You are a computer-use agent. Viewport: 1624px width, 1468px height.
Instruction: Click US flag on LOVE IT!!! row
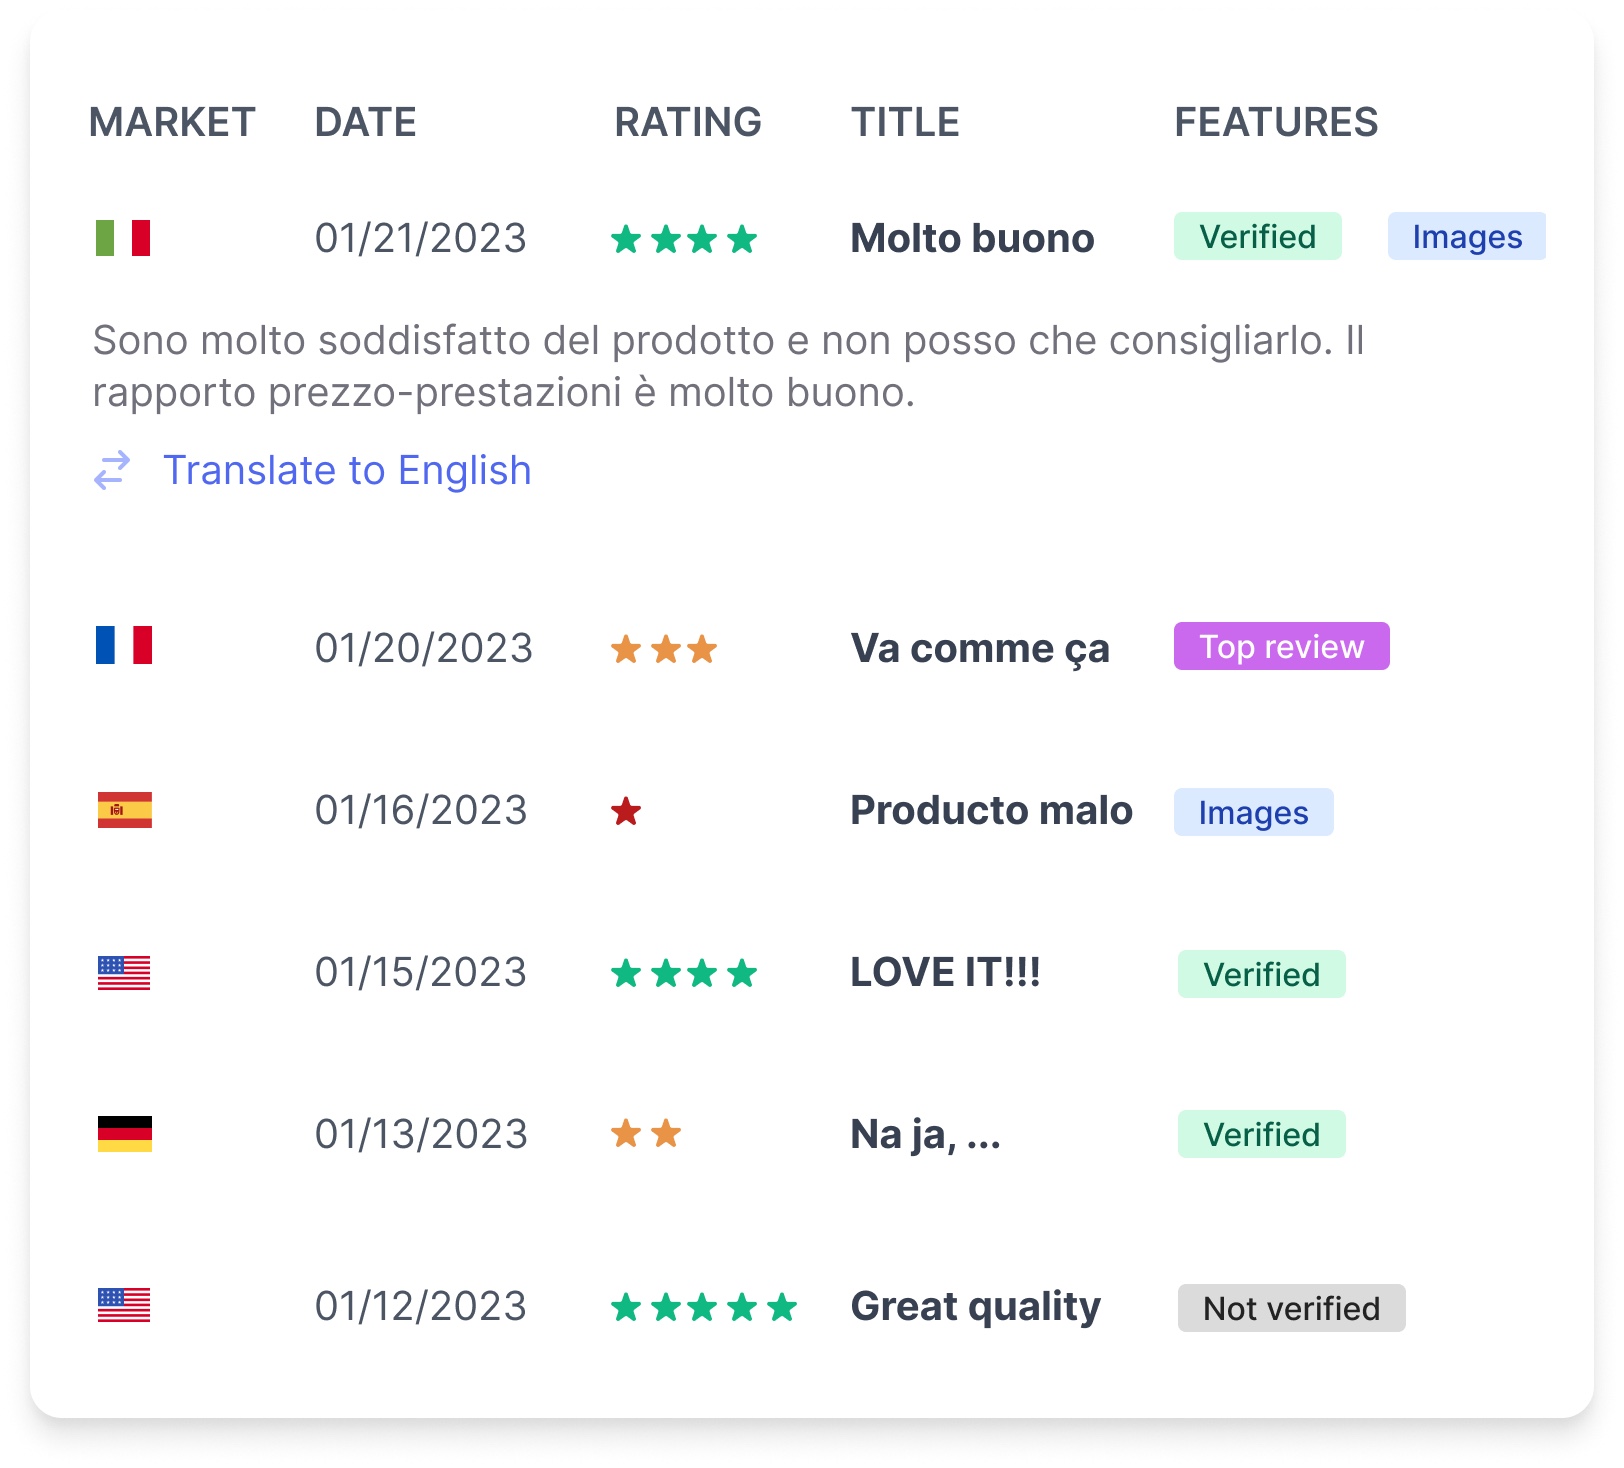124,972
